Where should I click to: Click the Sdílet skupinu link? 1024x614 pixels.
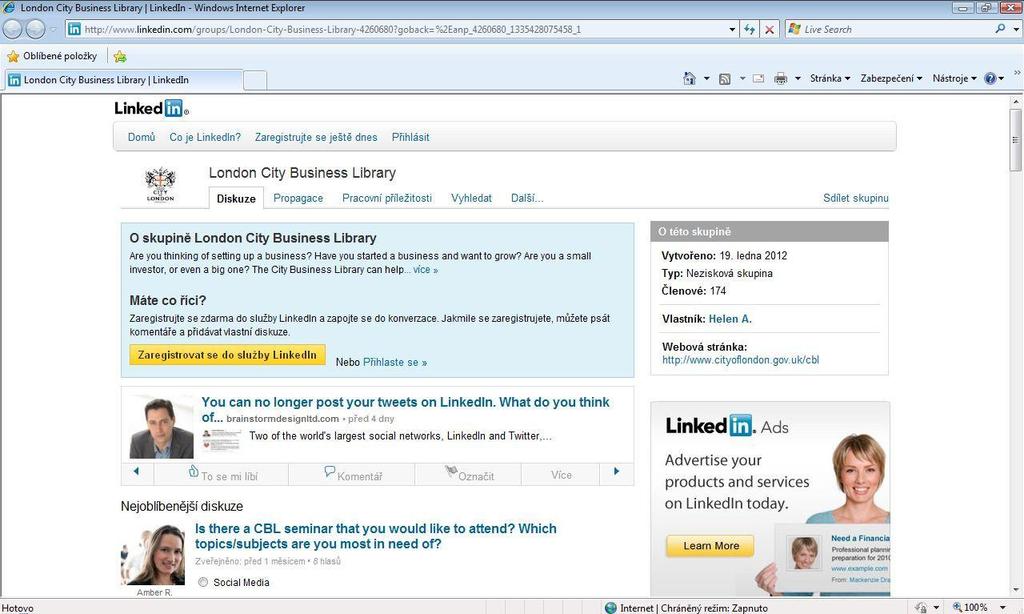[856, 198]
